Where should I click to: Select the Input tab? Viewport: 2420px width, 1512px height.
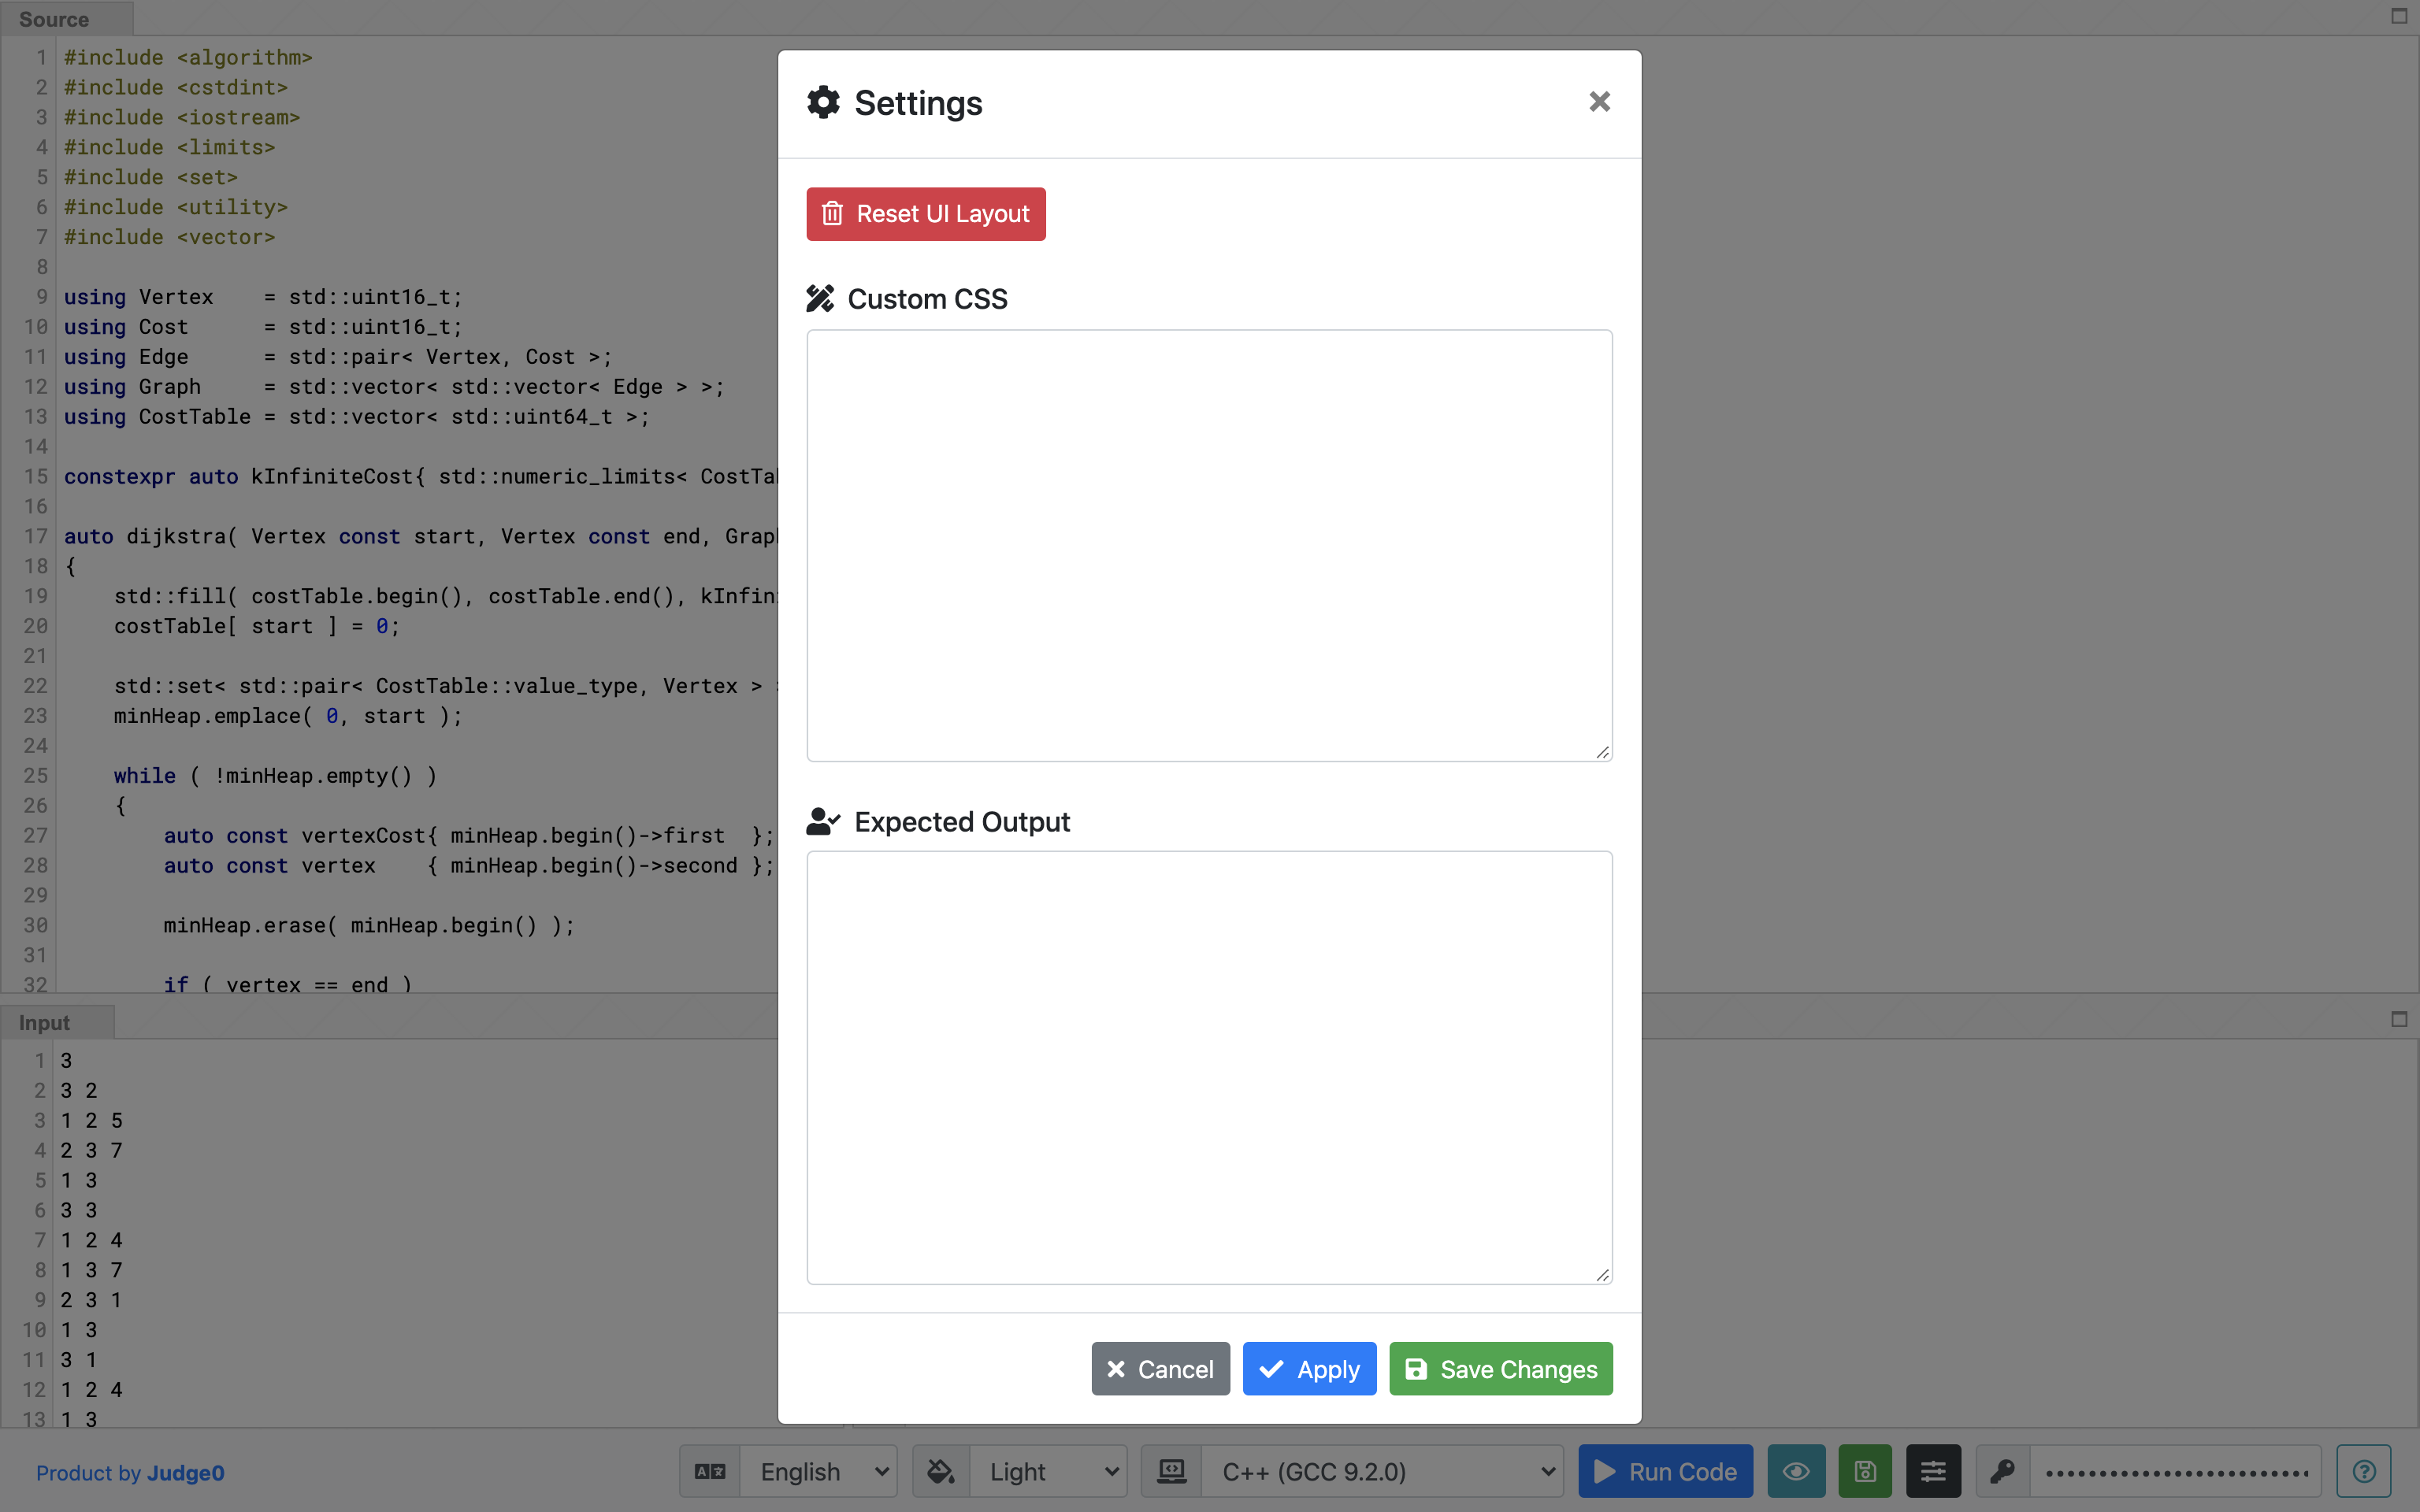pyautogui.click(x=45, y=1022)
